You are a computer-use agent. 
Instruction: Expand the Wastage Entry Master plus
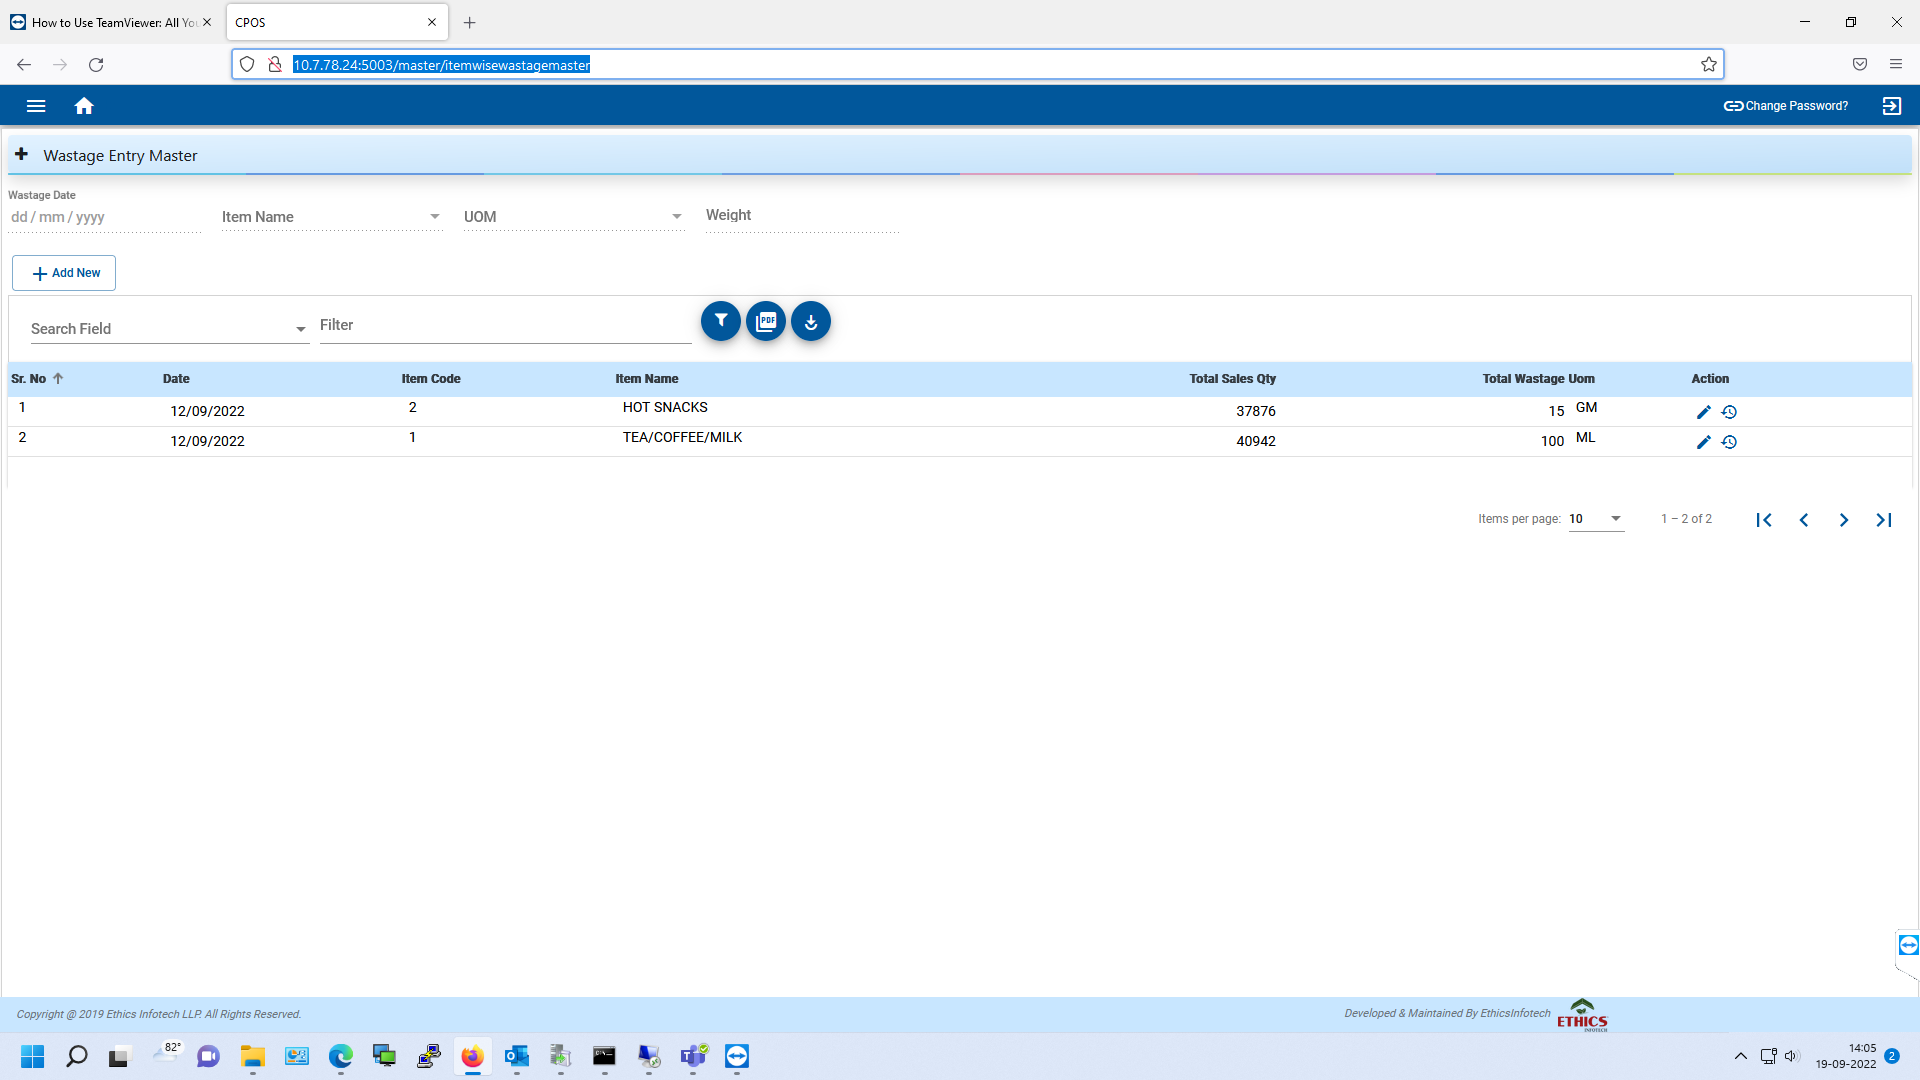21,155
